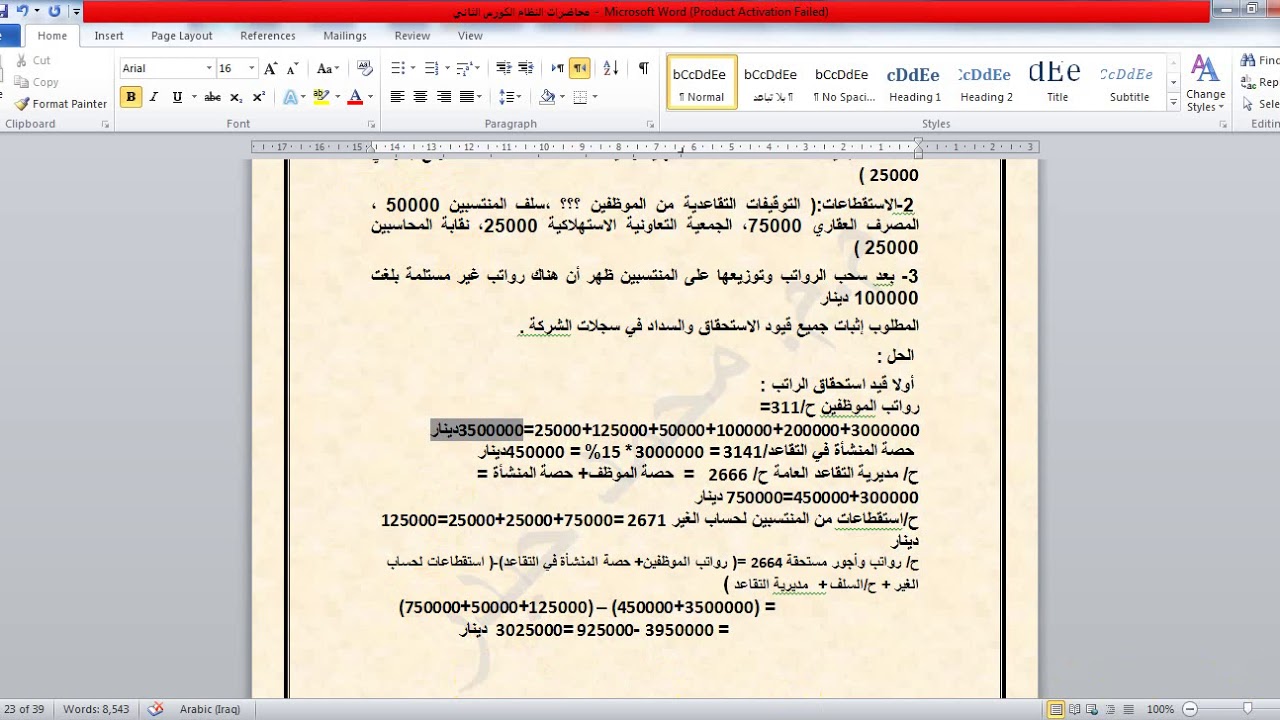Apply the Title style
This screenshot has width=1280, height=720.
(1057, 83)
